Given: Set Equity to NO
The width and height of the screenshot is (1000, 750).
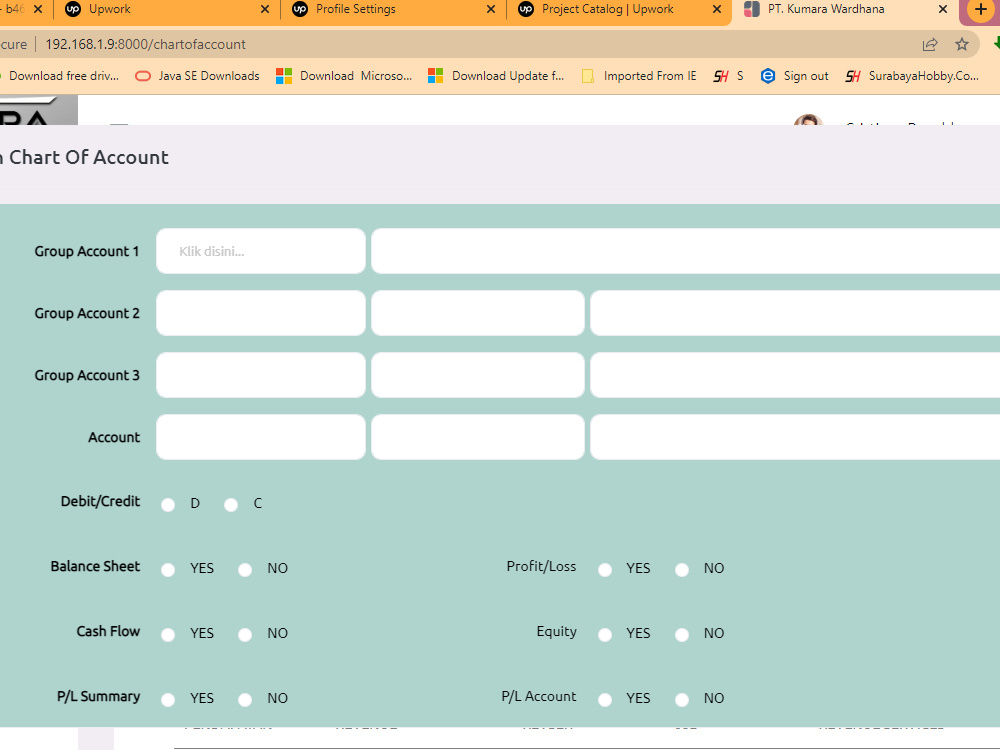Looking at the screenshot, I should tap(682, 635).
